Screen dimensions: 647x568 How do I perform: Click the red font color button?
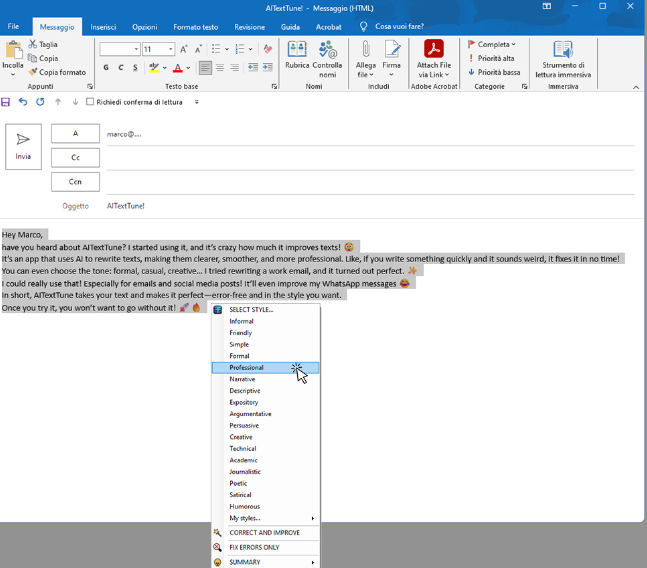(176, 68)
